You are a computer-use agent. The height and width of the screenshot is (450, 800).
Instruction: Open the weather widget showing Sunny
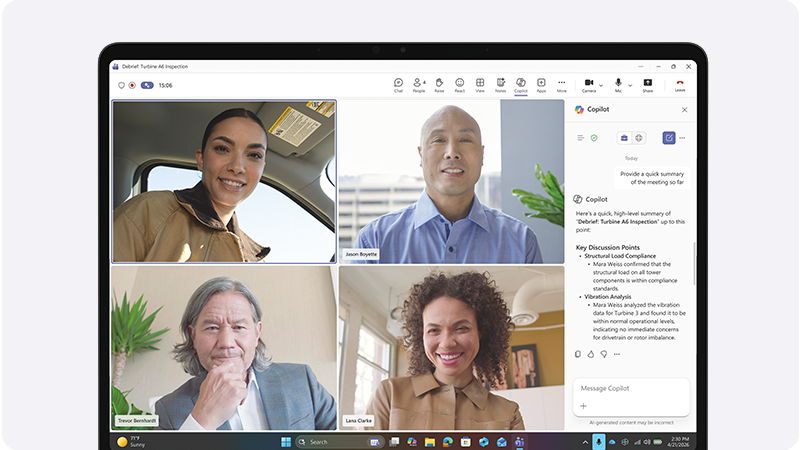point(131,442)
